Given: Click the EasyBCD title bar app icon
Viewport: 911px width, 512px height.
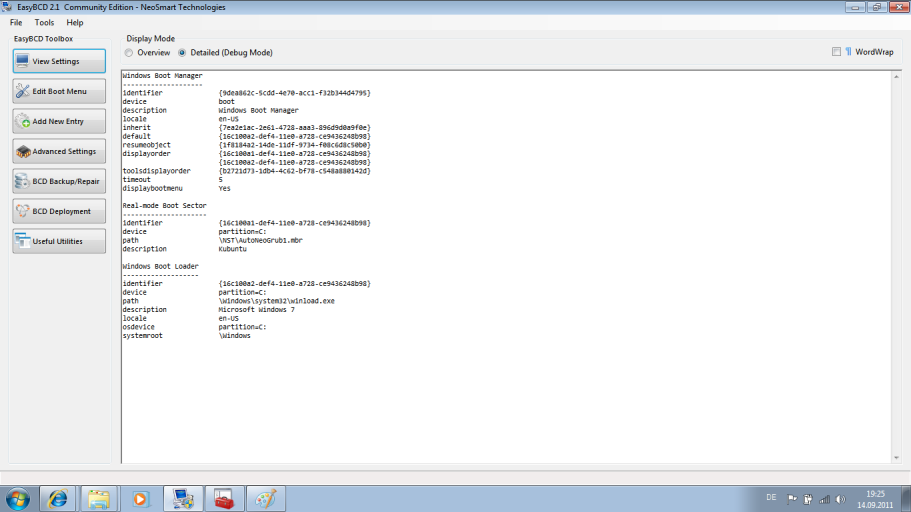Looking at the screenshot, I should tap(7, 7).
